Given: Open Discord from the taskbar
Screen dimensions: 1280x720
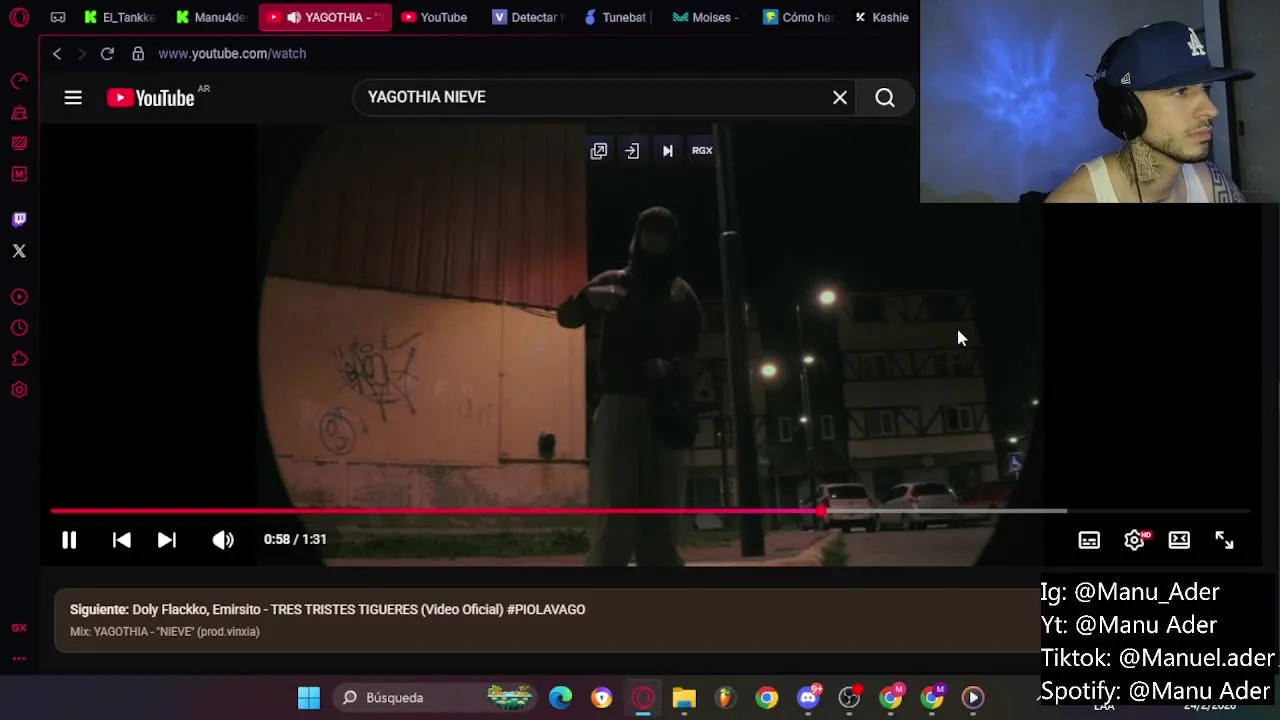Looking at the screenshot, I should (x=808, y=698).
